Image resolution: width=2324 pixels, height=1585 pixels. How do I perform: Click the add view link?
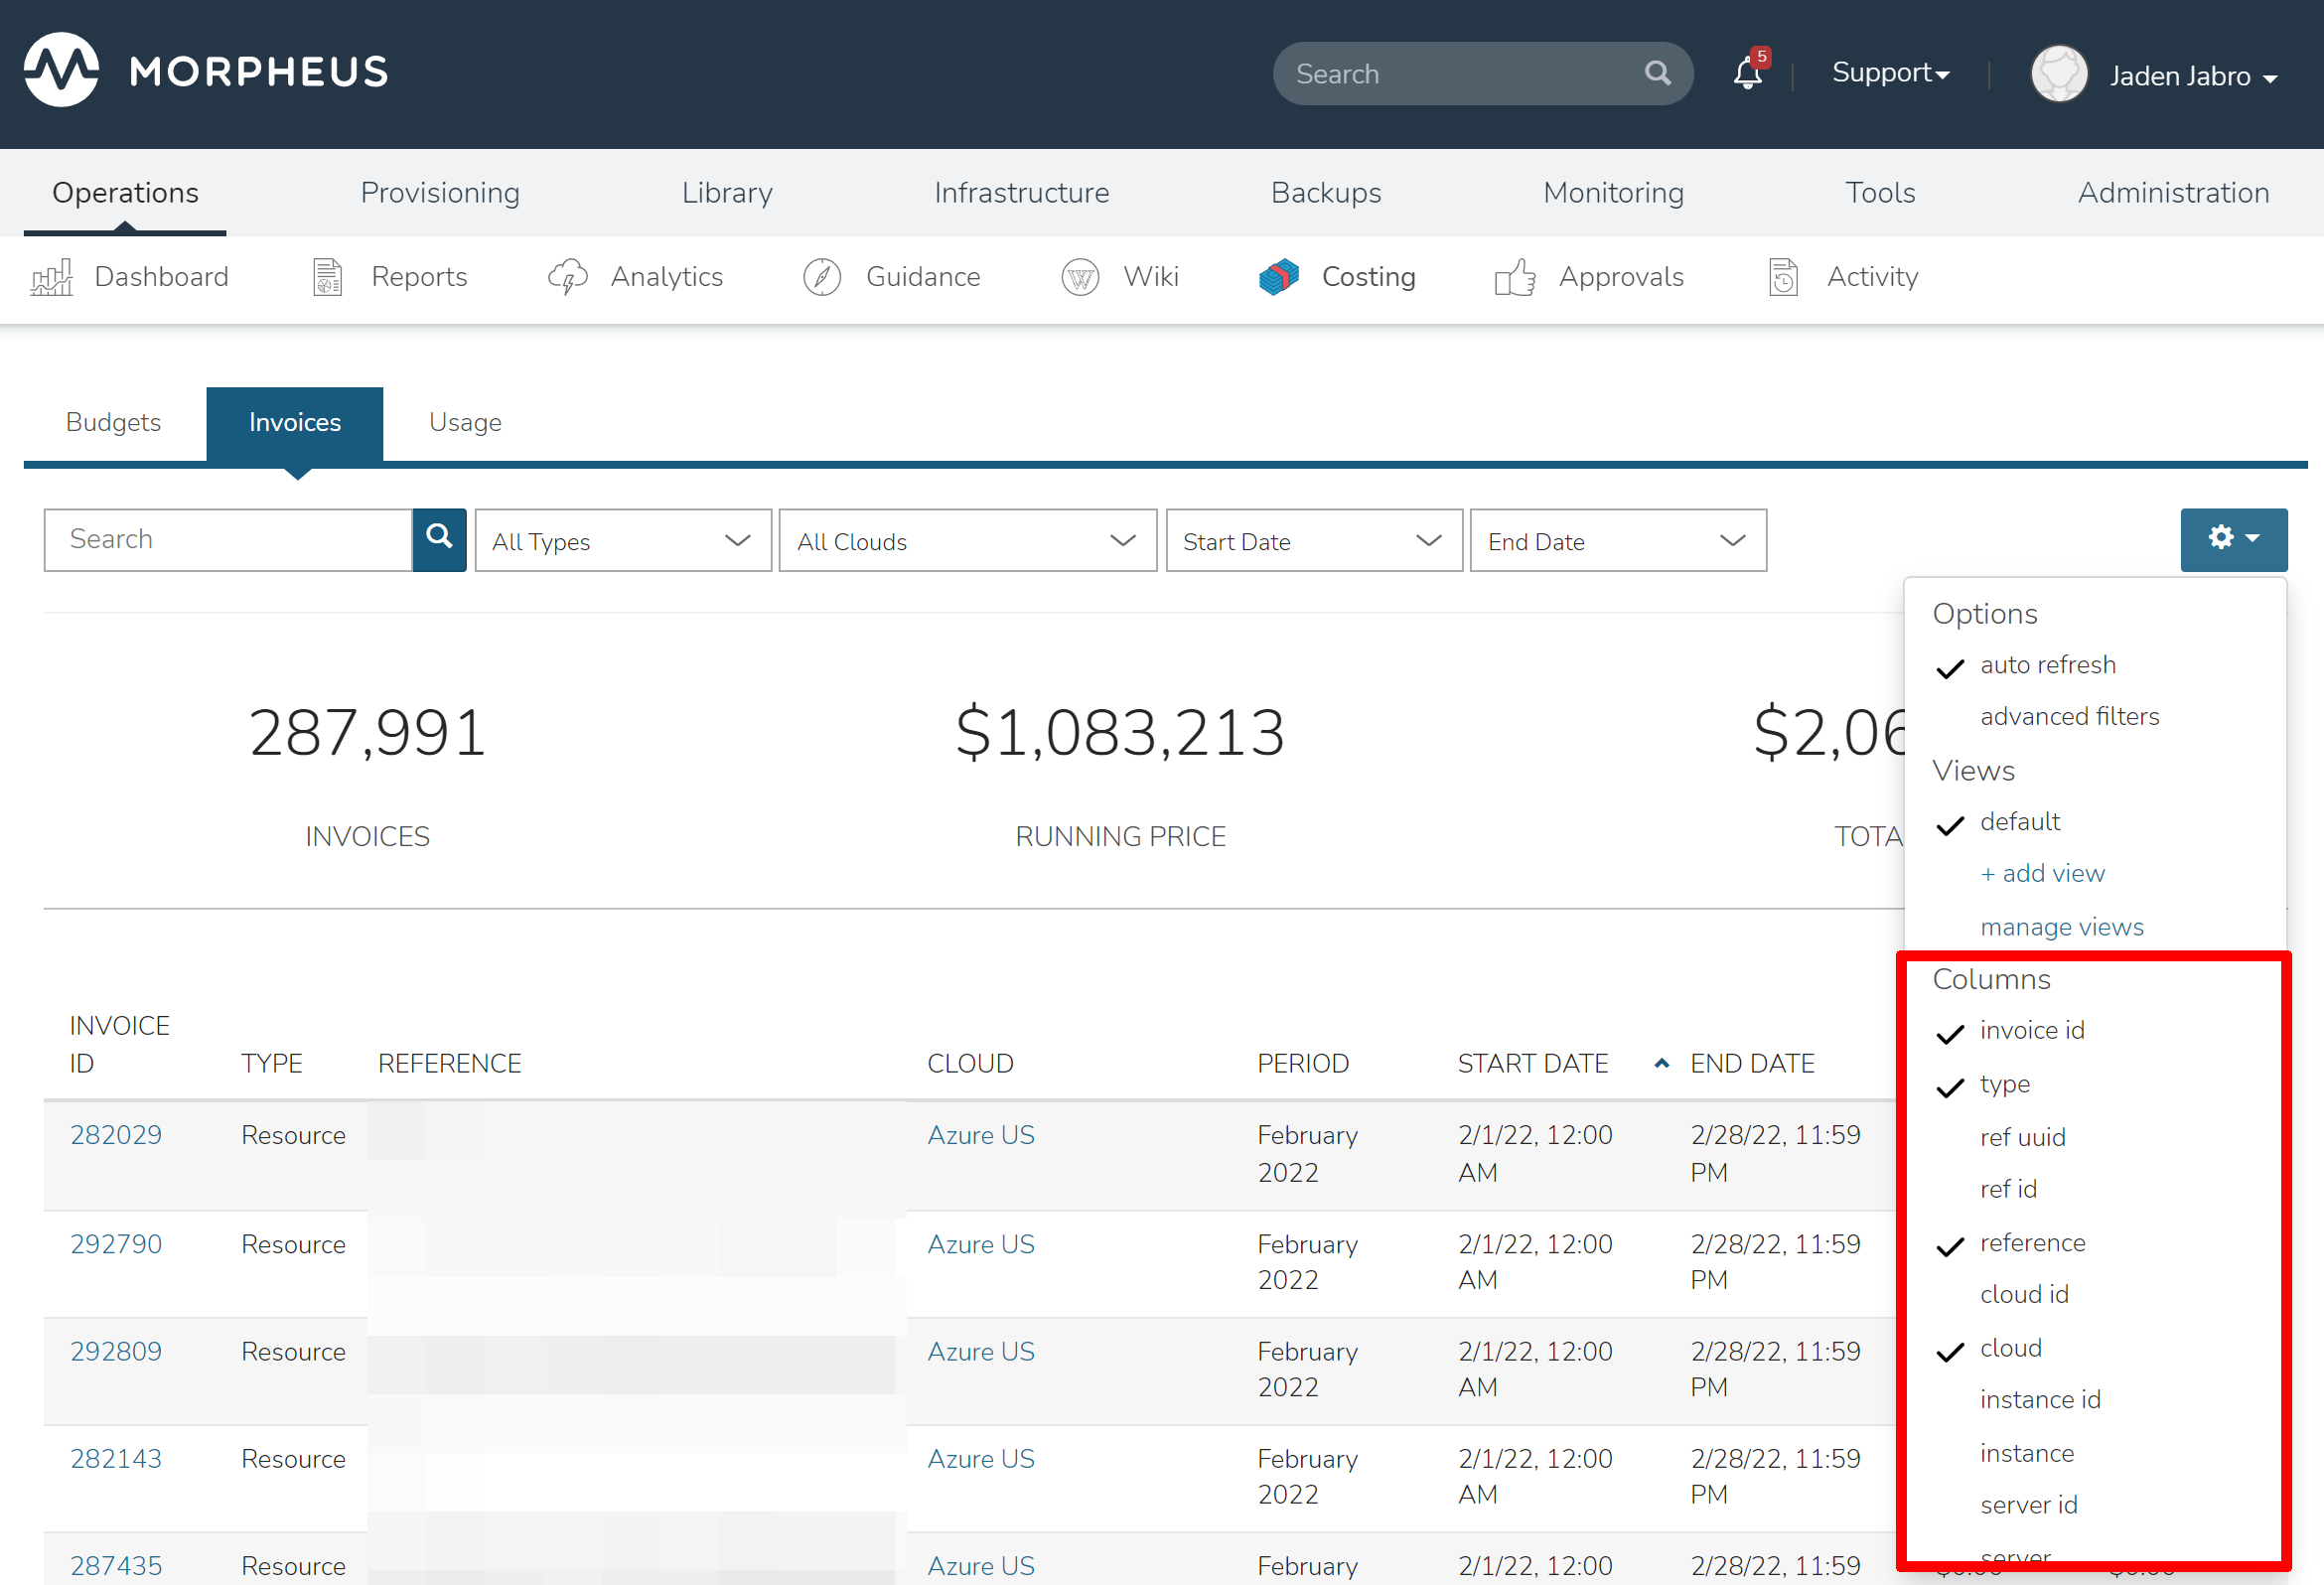2042,873
